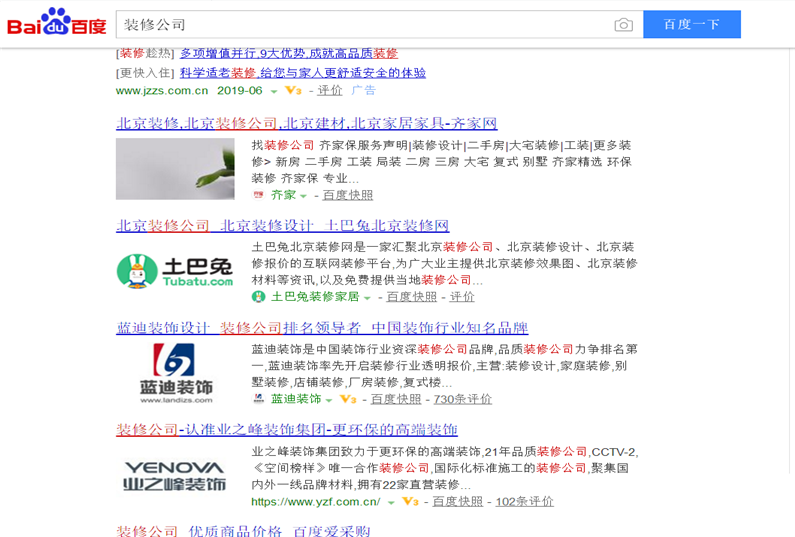Click the 蓝迪装饰 favicon
The height and width of the screenshot is (537, 795).
pos(259,399)
